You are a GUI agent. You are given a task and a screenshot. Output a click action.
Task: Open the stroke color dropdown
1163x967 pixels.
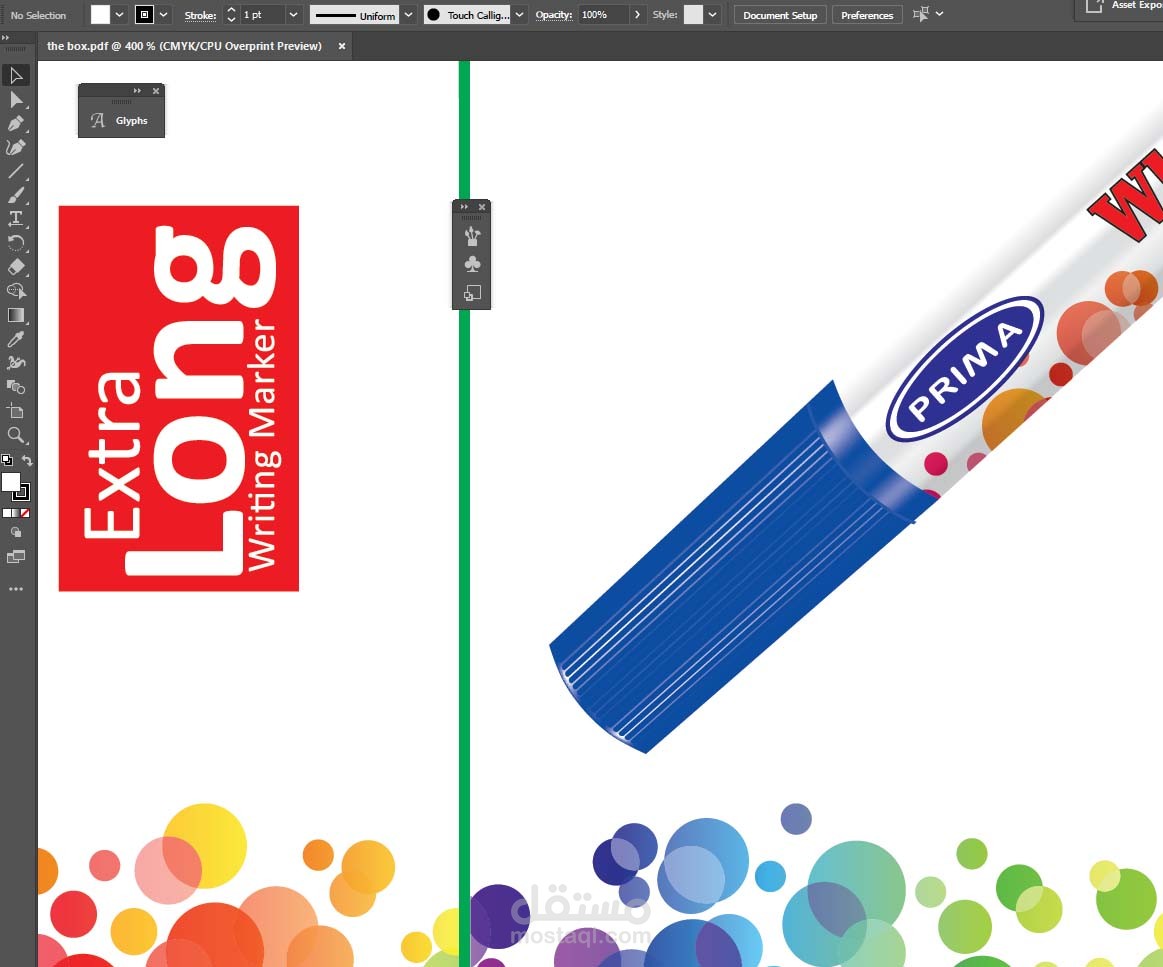(x=163, y=15)
